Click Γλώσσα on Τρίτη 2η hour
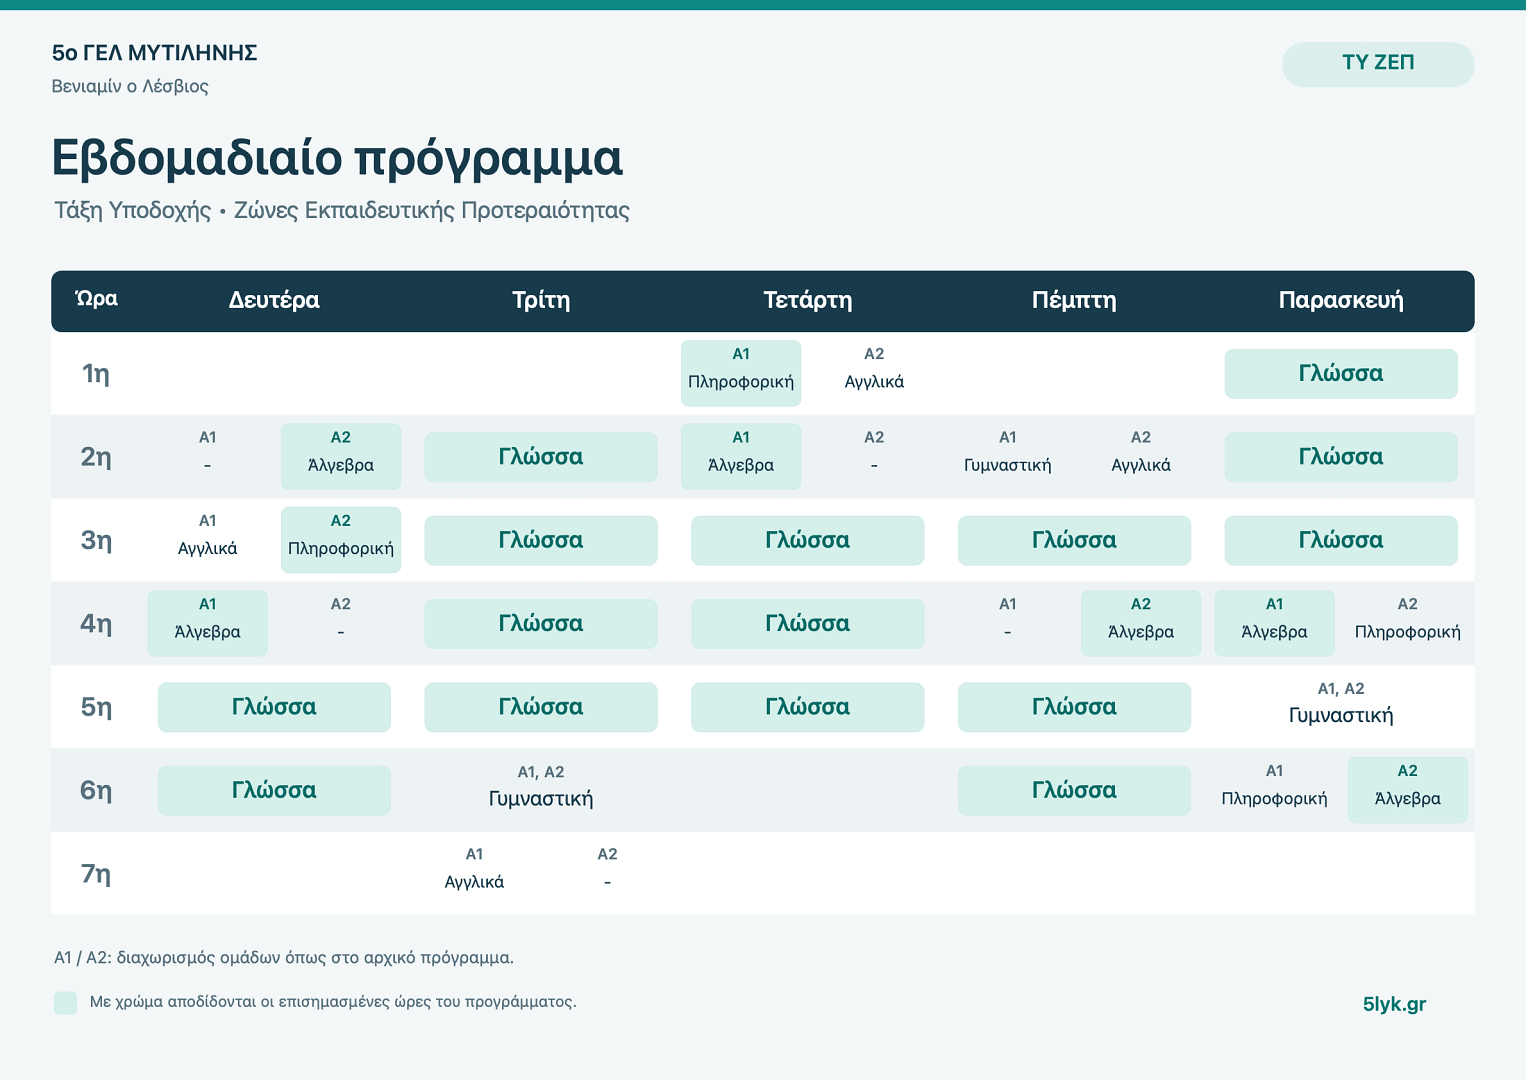Image resolution: width=1526 pixels, height=1080 pixels. click(541, 457)
